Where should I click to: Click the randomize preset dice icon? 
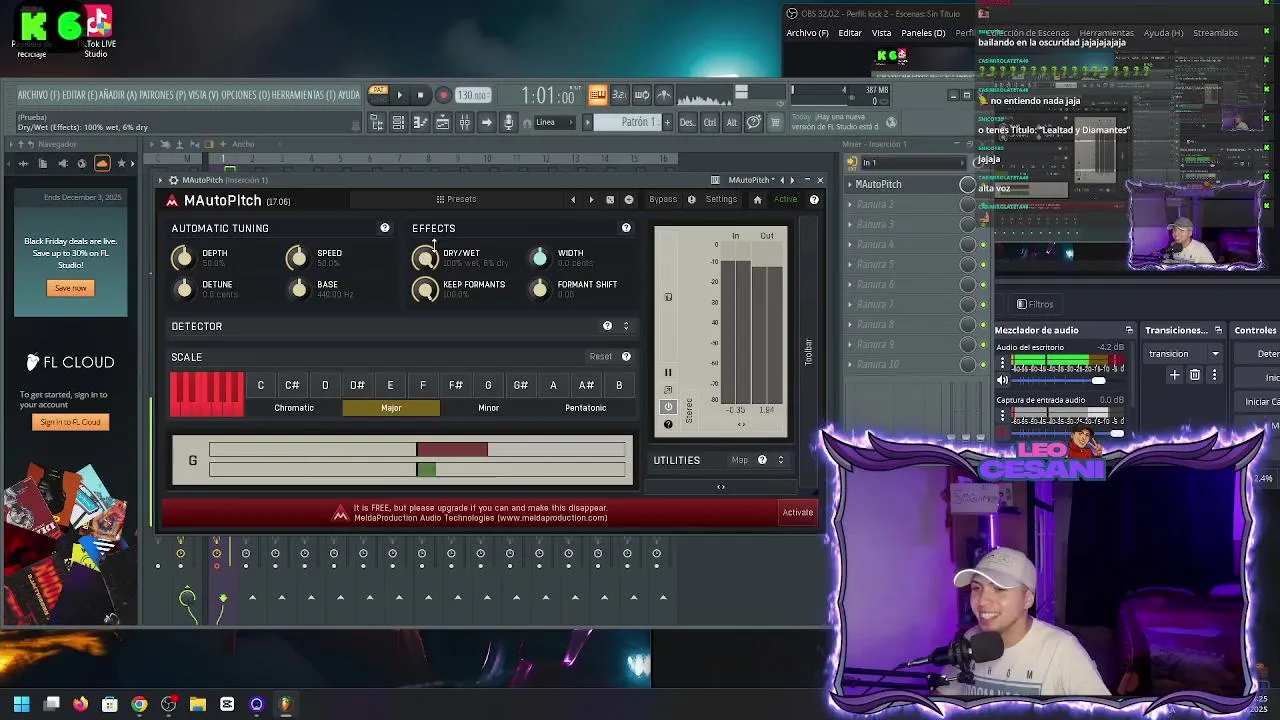tap(610, 200)
